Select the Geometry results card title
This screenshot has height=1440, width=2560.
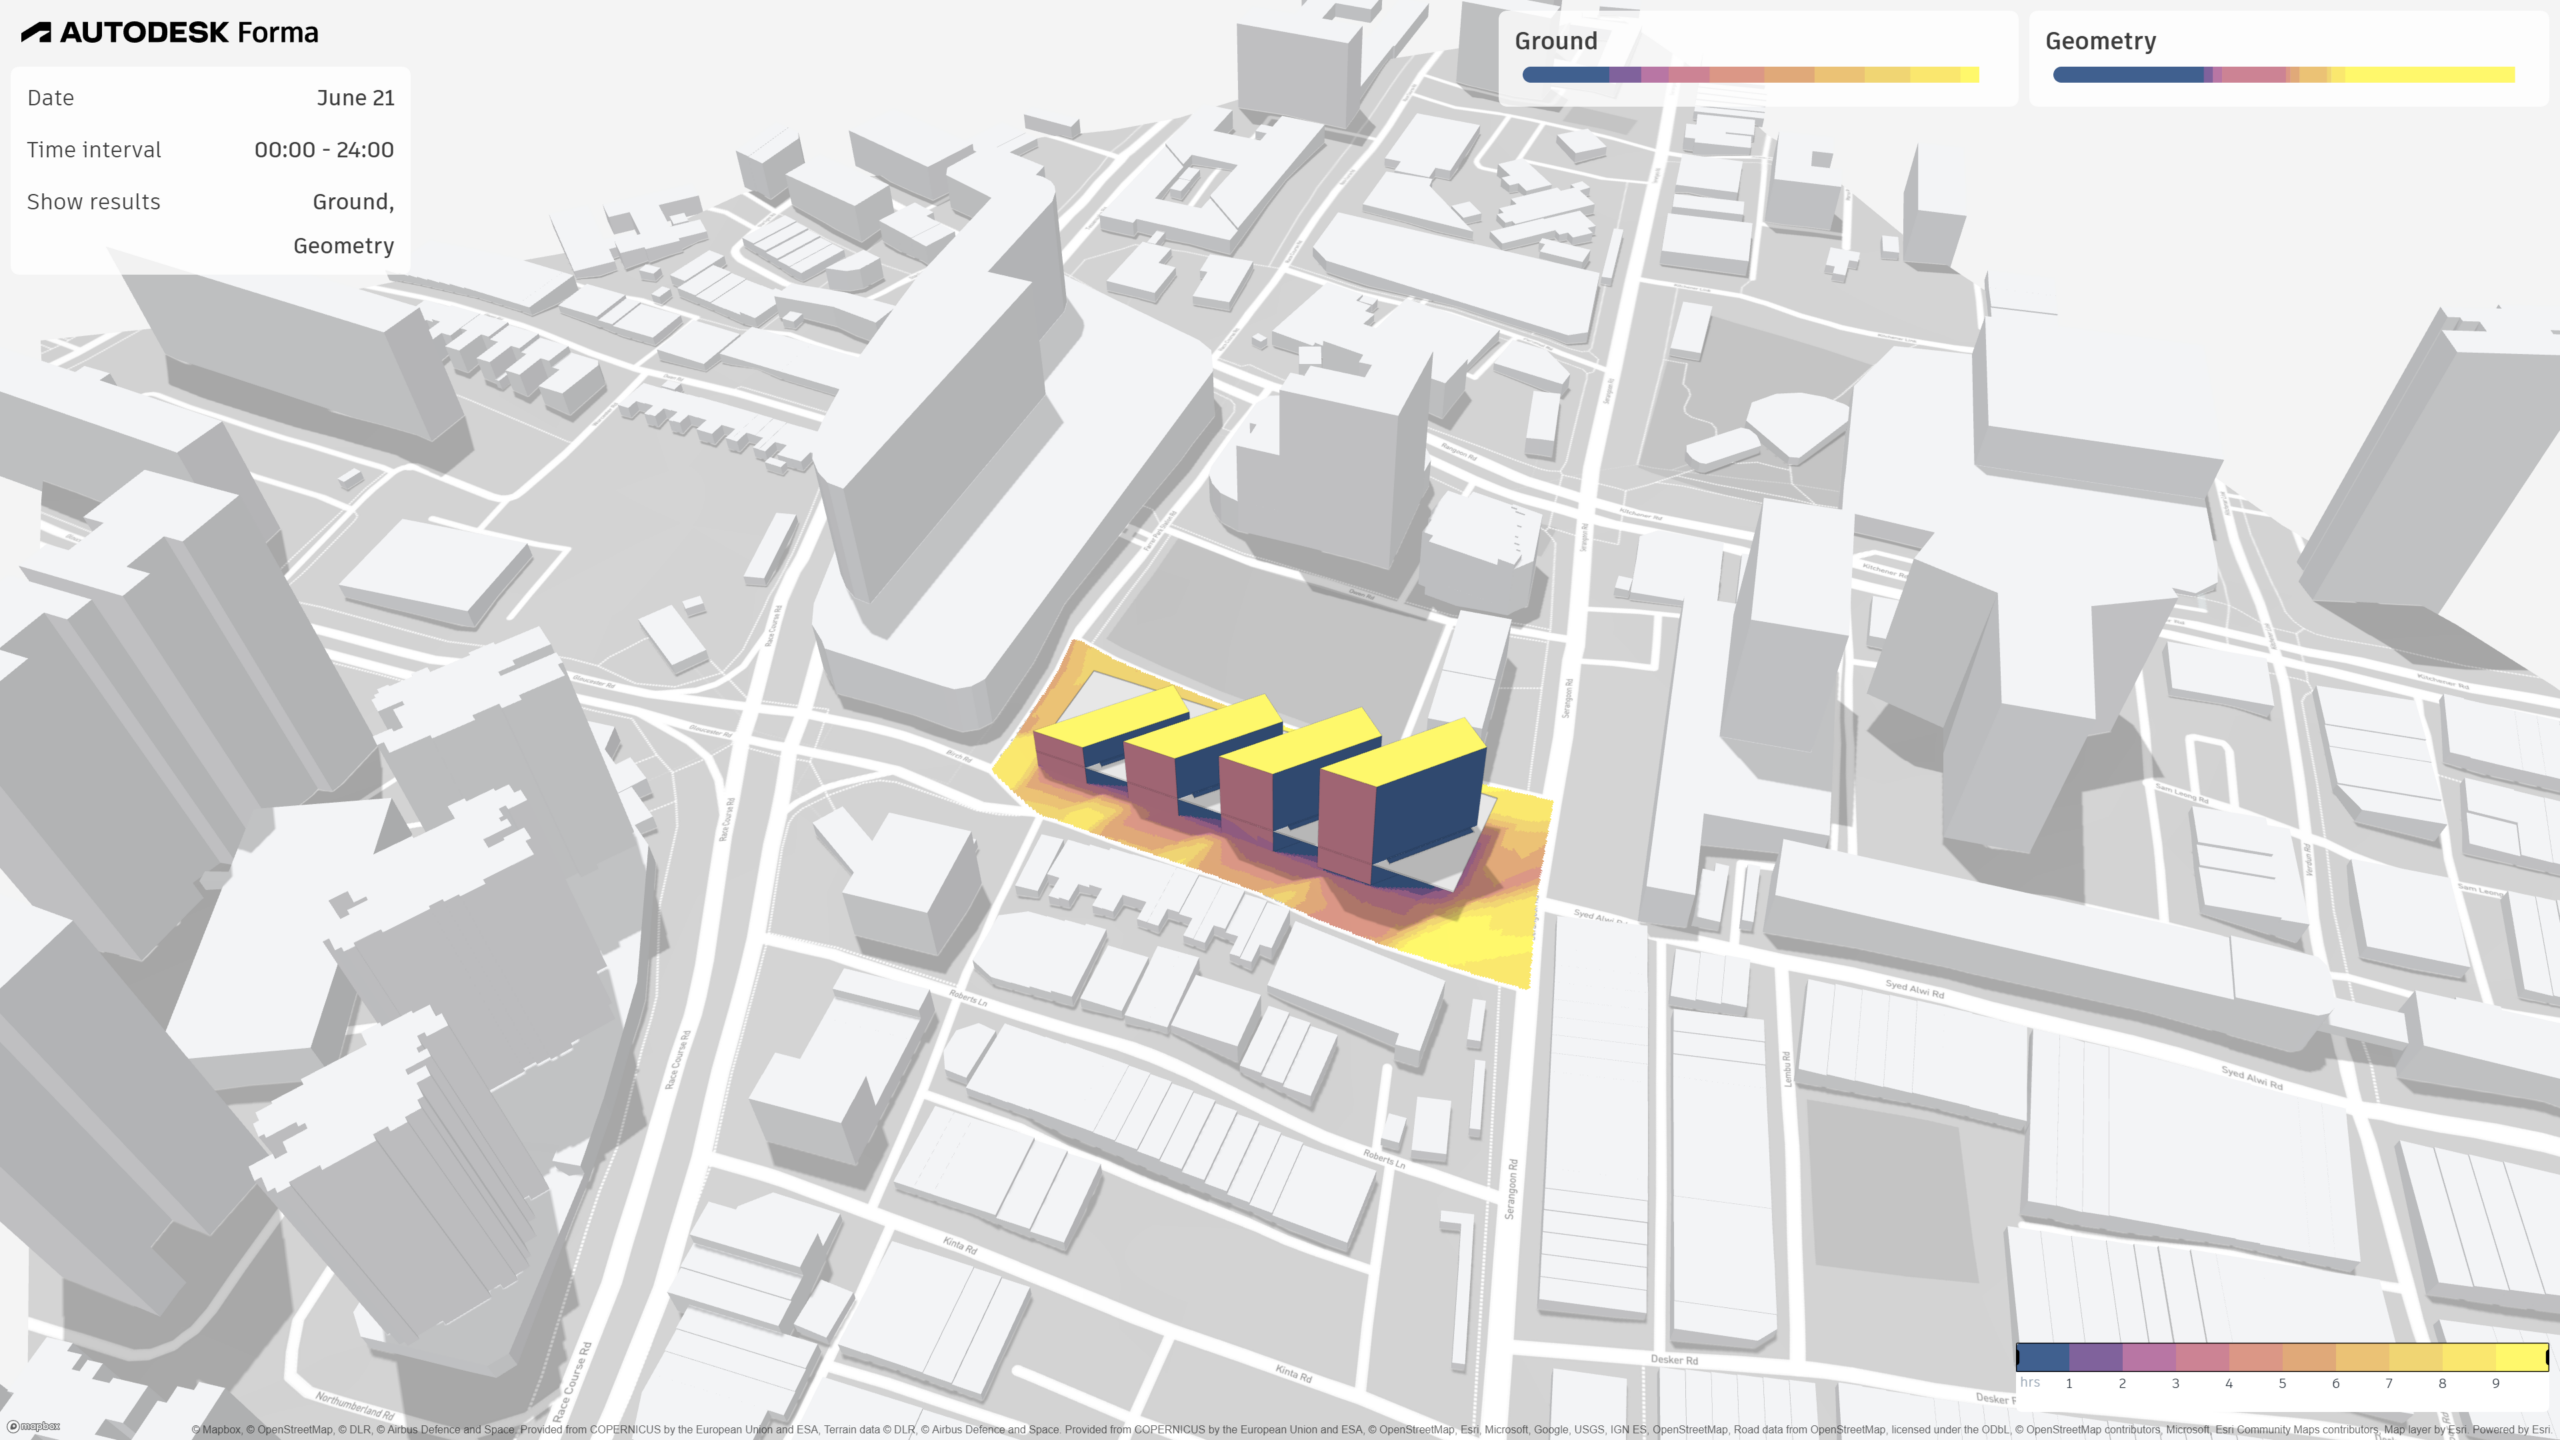coord(2100,41)
